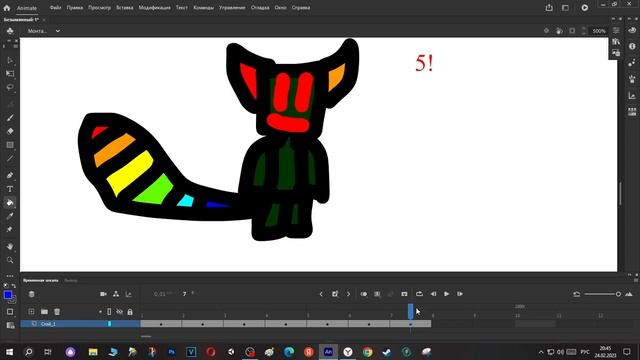Open the Правка menu
The image size is (640, 360).
[x=75, y=7]
